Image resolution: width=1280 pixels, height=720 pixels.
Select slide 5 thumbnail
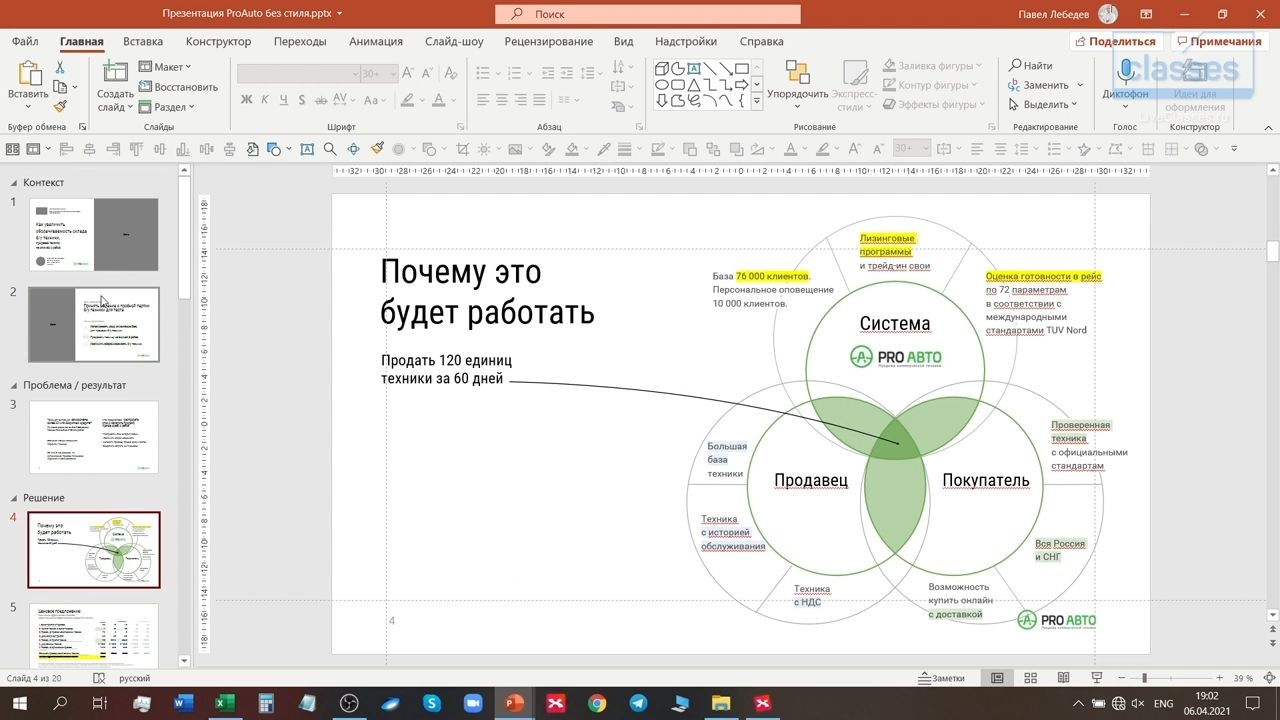tap(93, 637)
